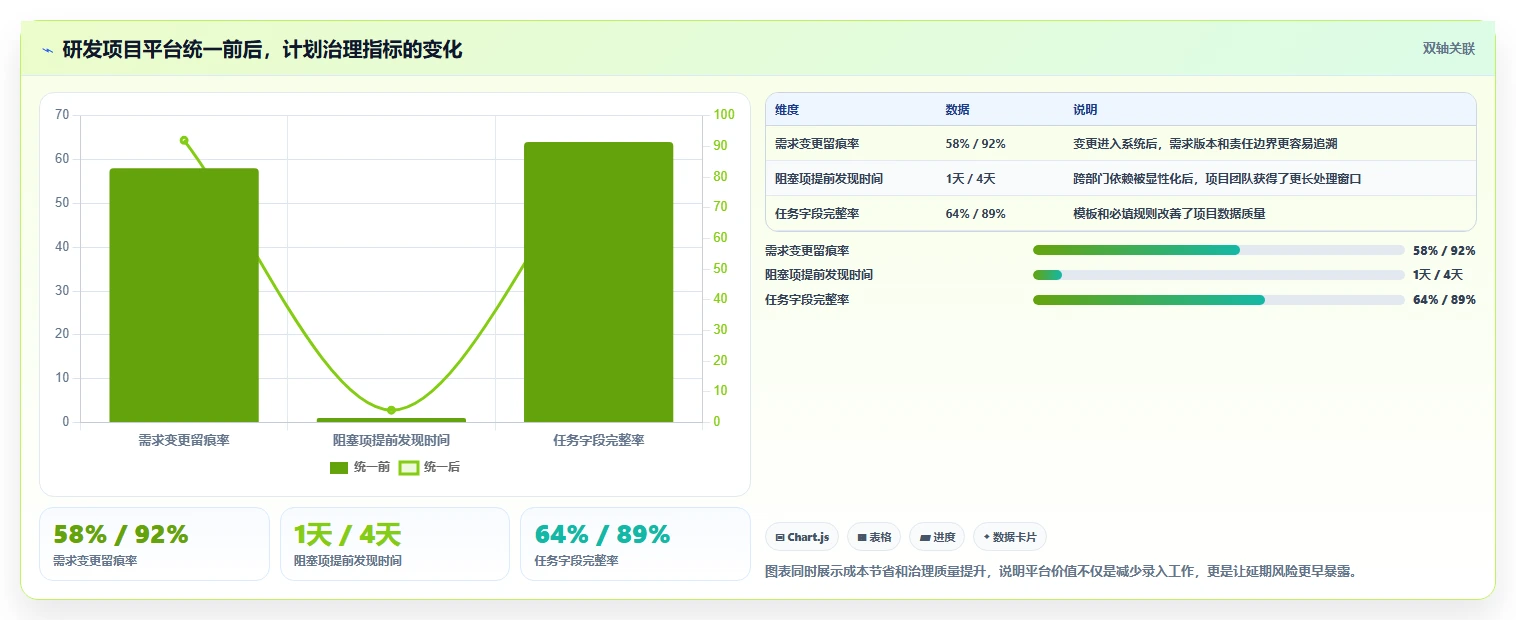
Task: Click the 任务字段完整率 green bar in chart
Action: [x=598, y=282]
